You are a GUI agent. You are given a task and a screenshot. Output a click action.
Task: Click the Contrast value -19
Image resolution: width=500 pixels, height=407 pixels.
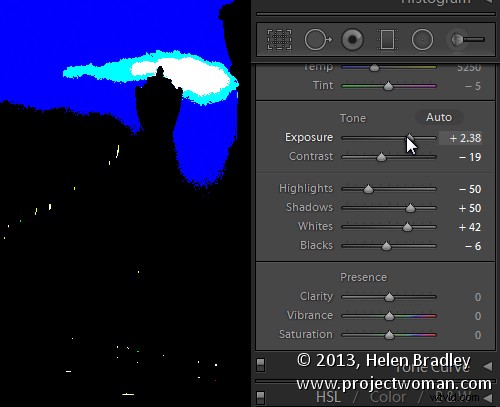click(470, 157)
